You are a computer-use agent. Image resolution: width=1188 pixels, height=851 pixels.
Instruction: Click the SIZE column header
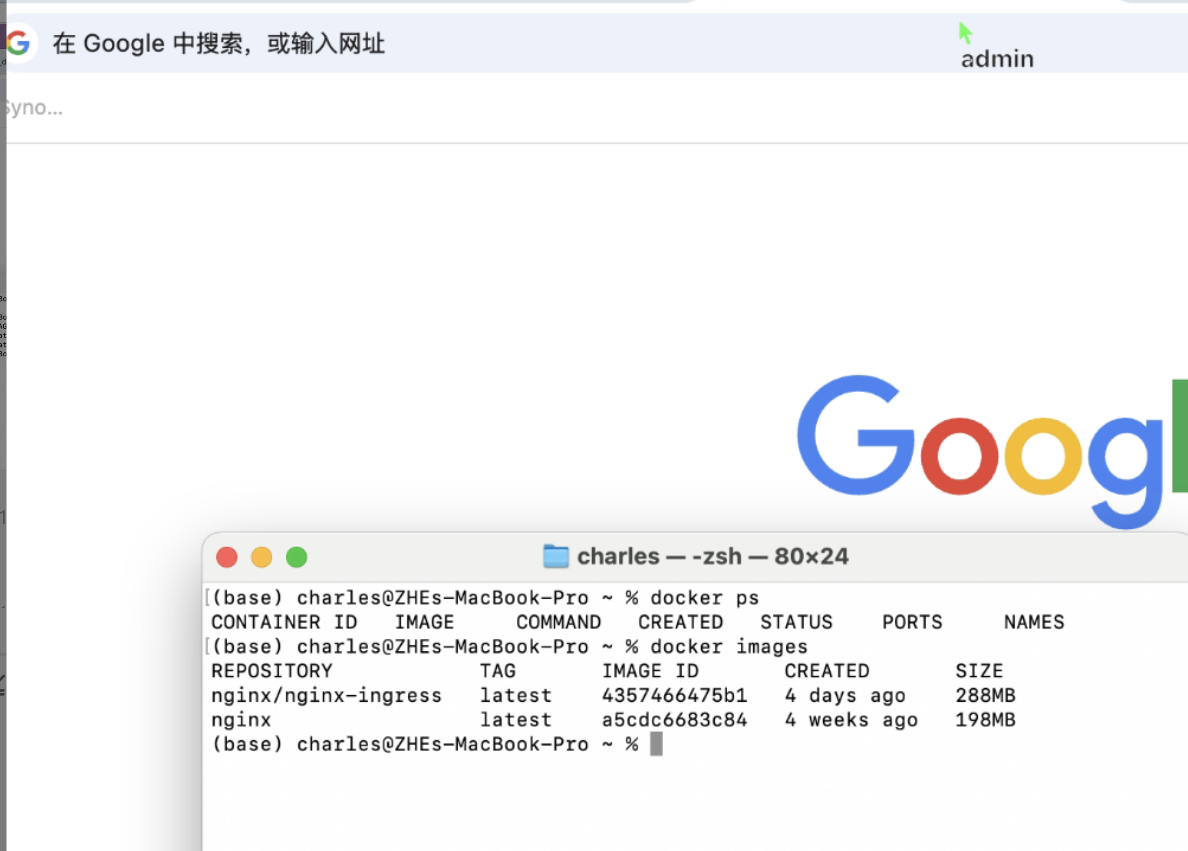coord(979,671)
